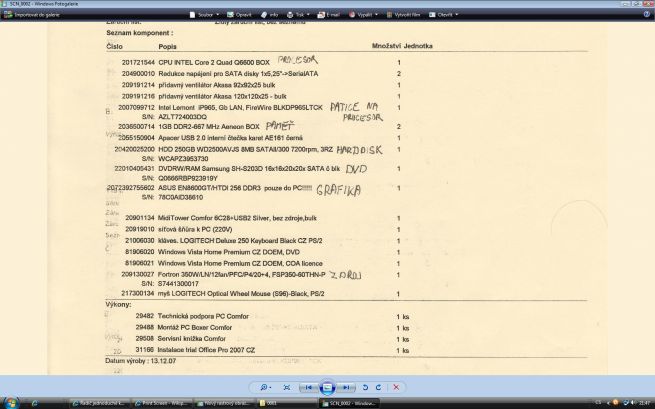Viewport: 655px width, 409px height.
Task: Click the fit-to-window icon
Action: click(x=287, y=387)
